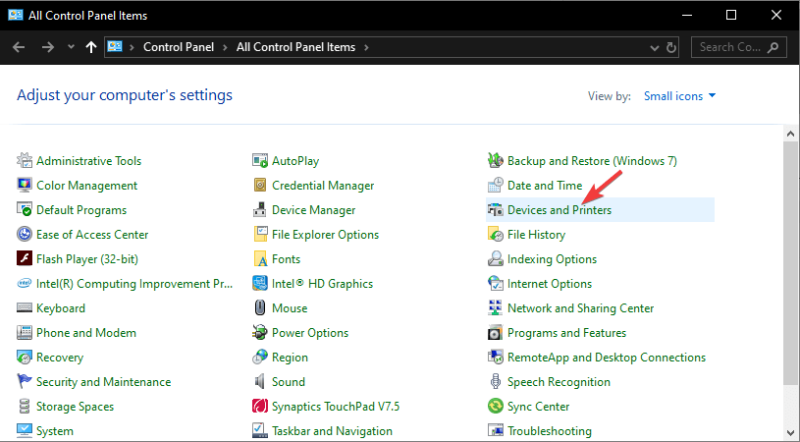Click the Programs and Features icon
Image resolution: width=800 pixels, height=442 pixels.
(495, 332)
